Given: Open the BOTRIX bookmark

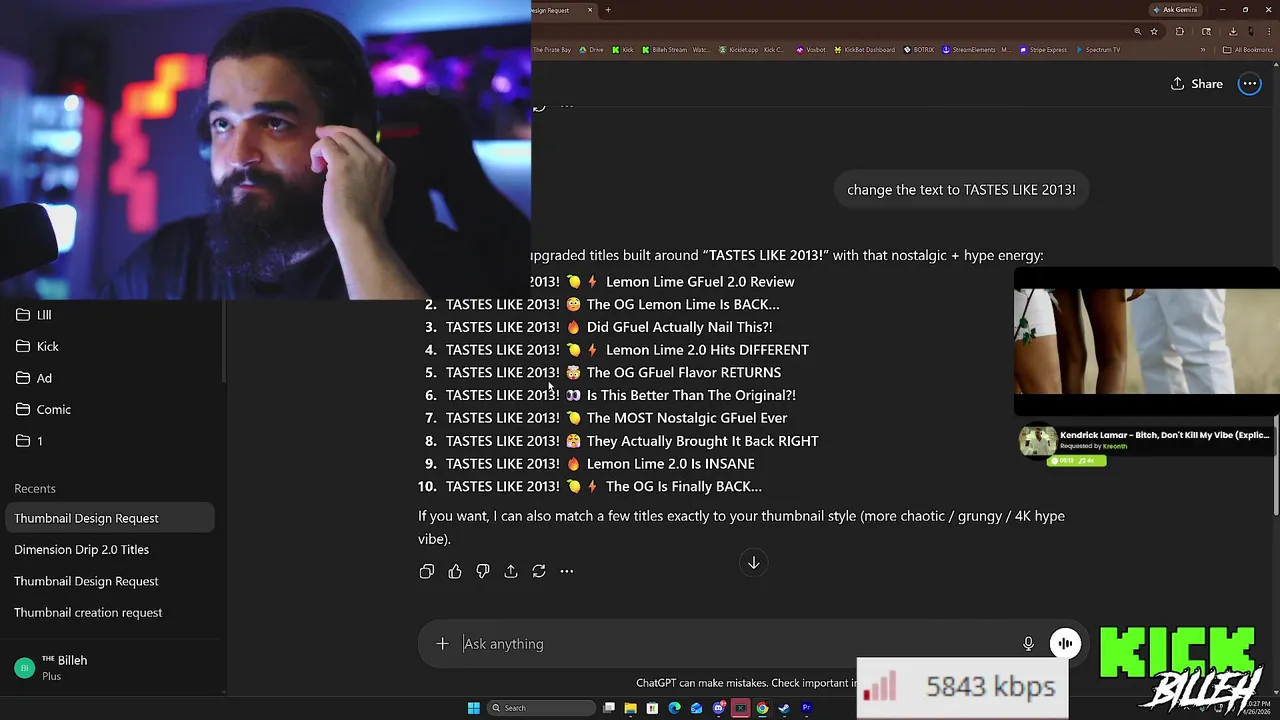Looking at the screenshot, I should 920,50.
